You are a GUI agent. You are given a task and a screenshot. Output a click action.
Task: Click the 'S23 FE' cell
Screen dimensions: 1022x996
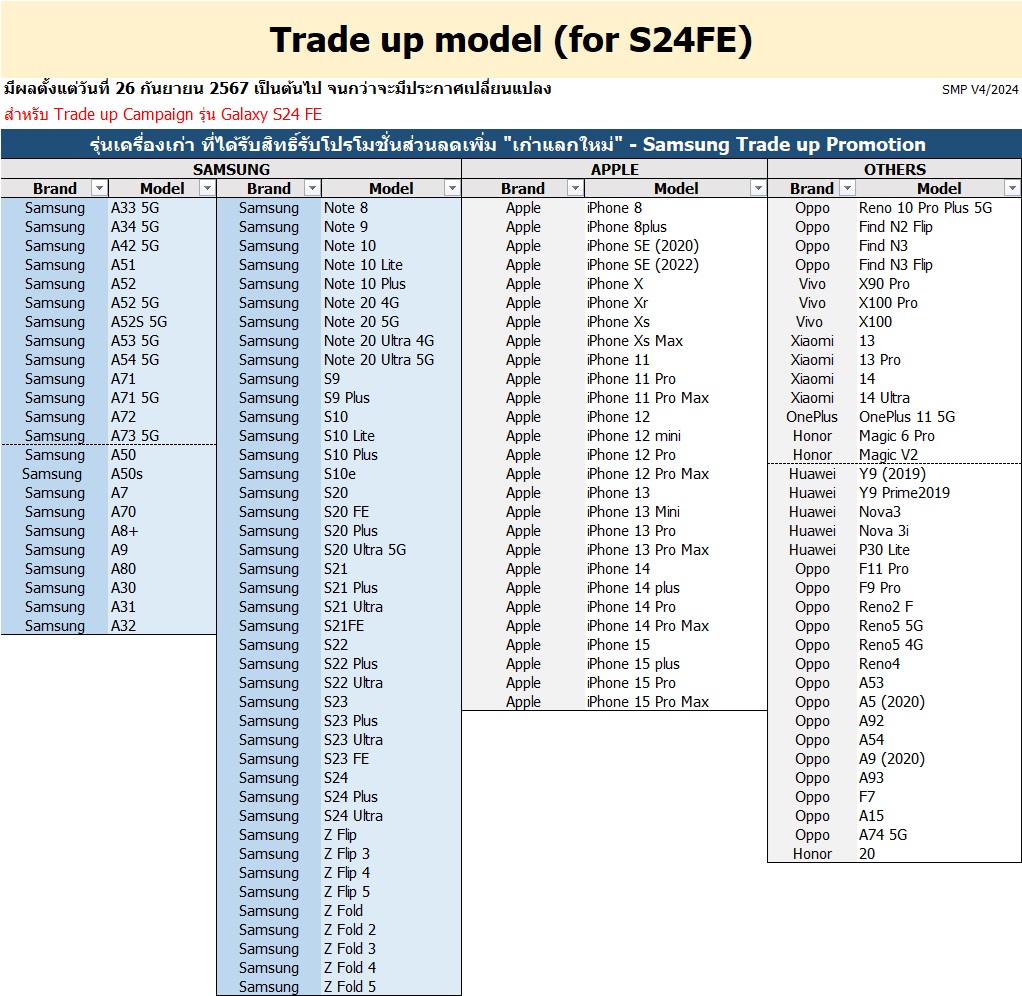coord(391,759)
